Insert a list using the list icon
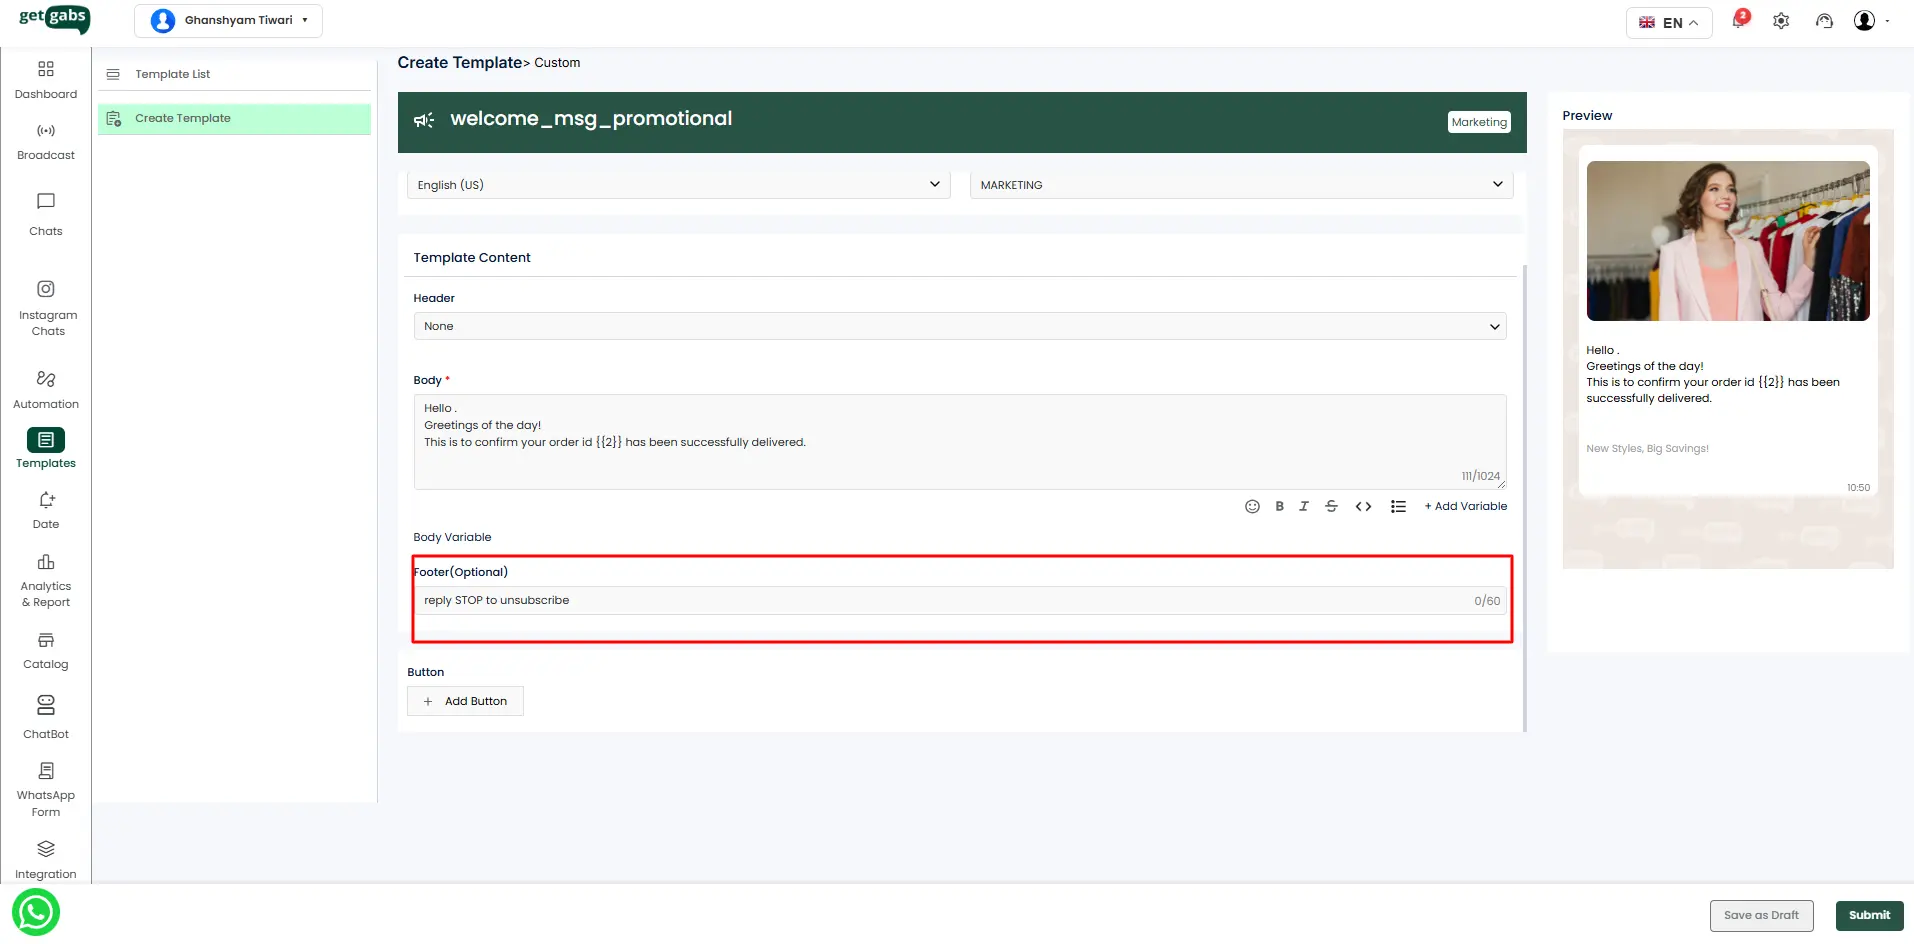 coord(1398,507)
